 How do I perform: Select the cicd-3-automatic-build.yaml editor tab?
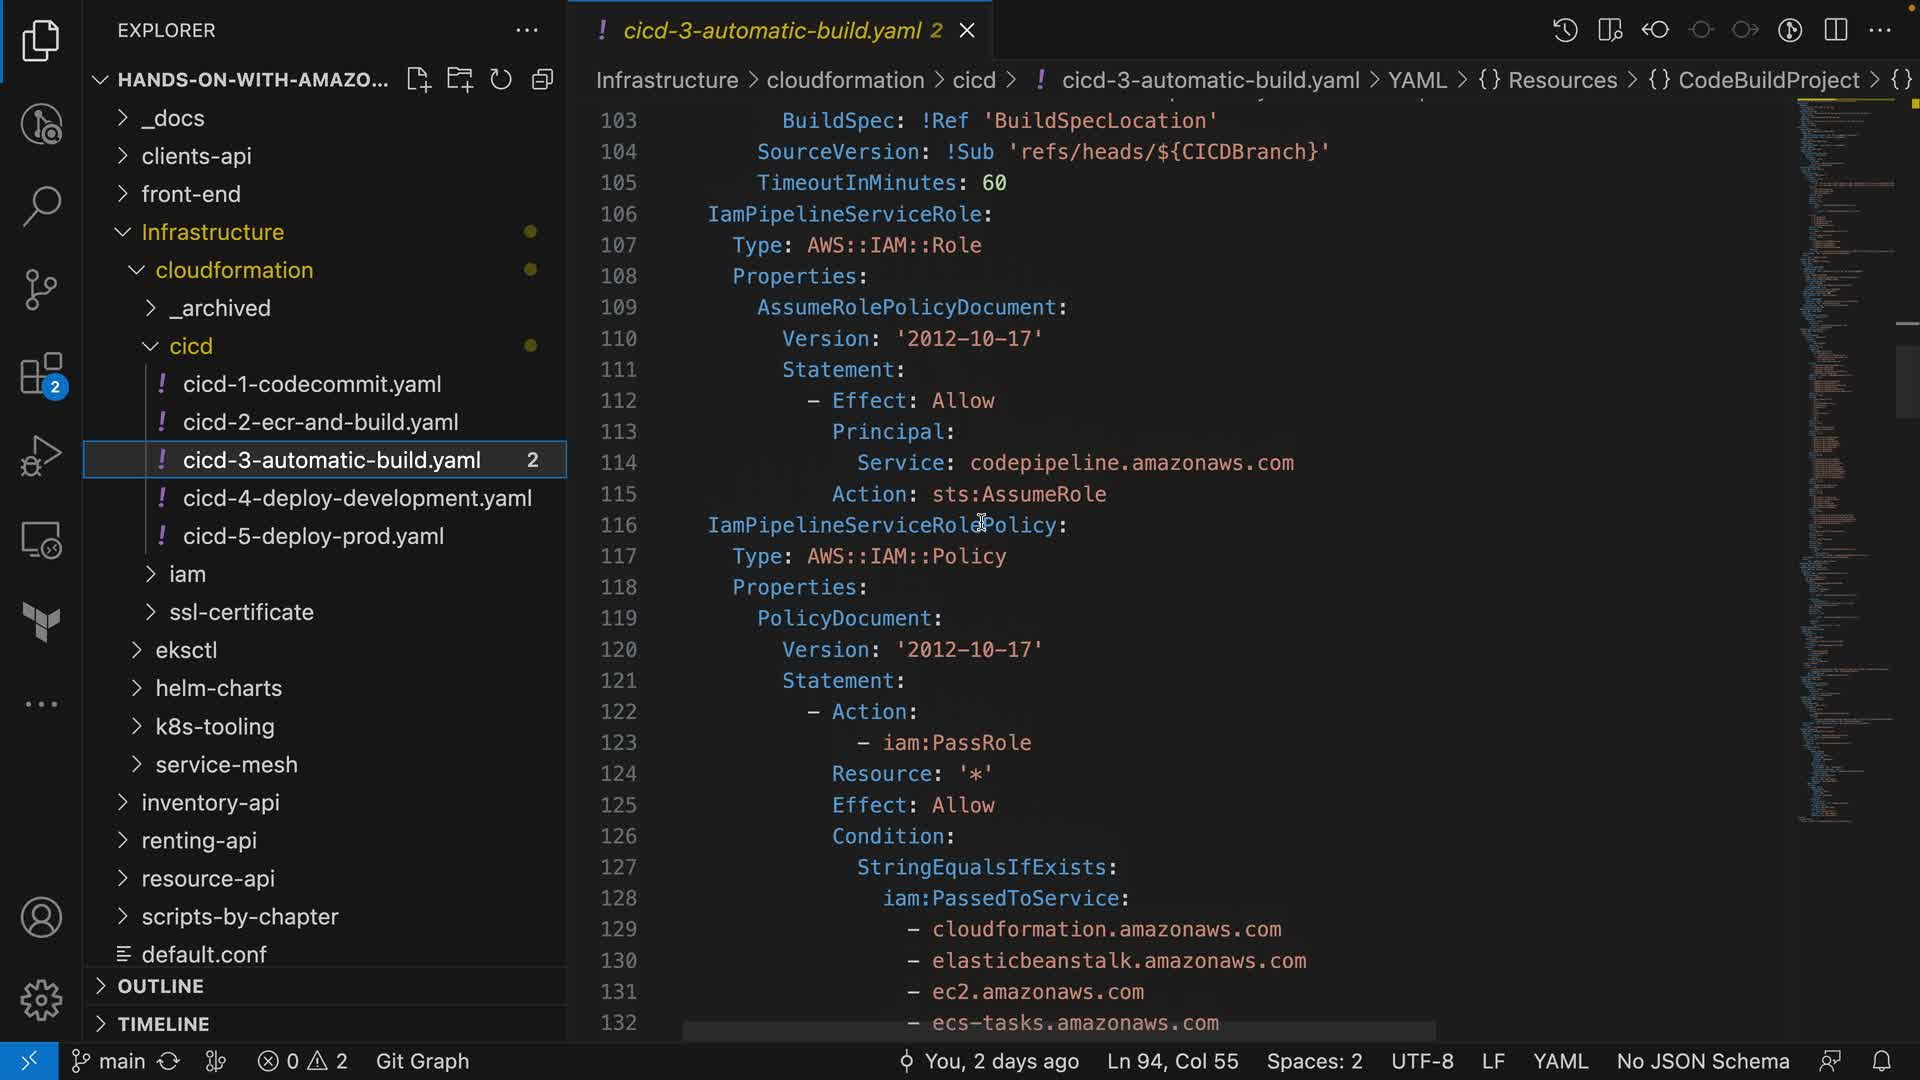click(771, 30)
